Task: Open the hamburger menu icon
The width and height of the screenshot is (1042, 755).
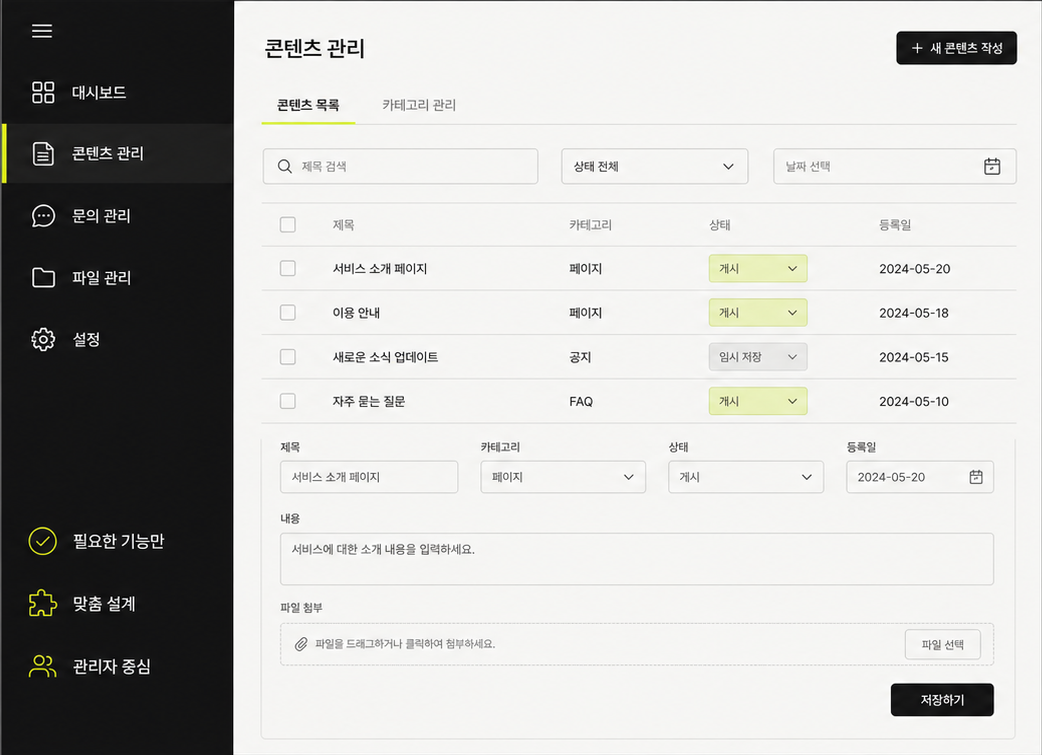Action: [x=42, y=31]
